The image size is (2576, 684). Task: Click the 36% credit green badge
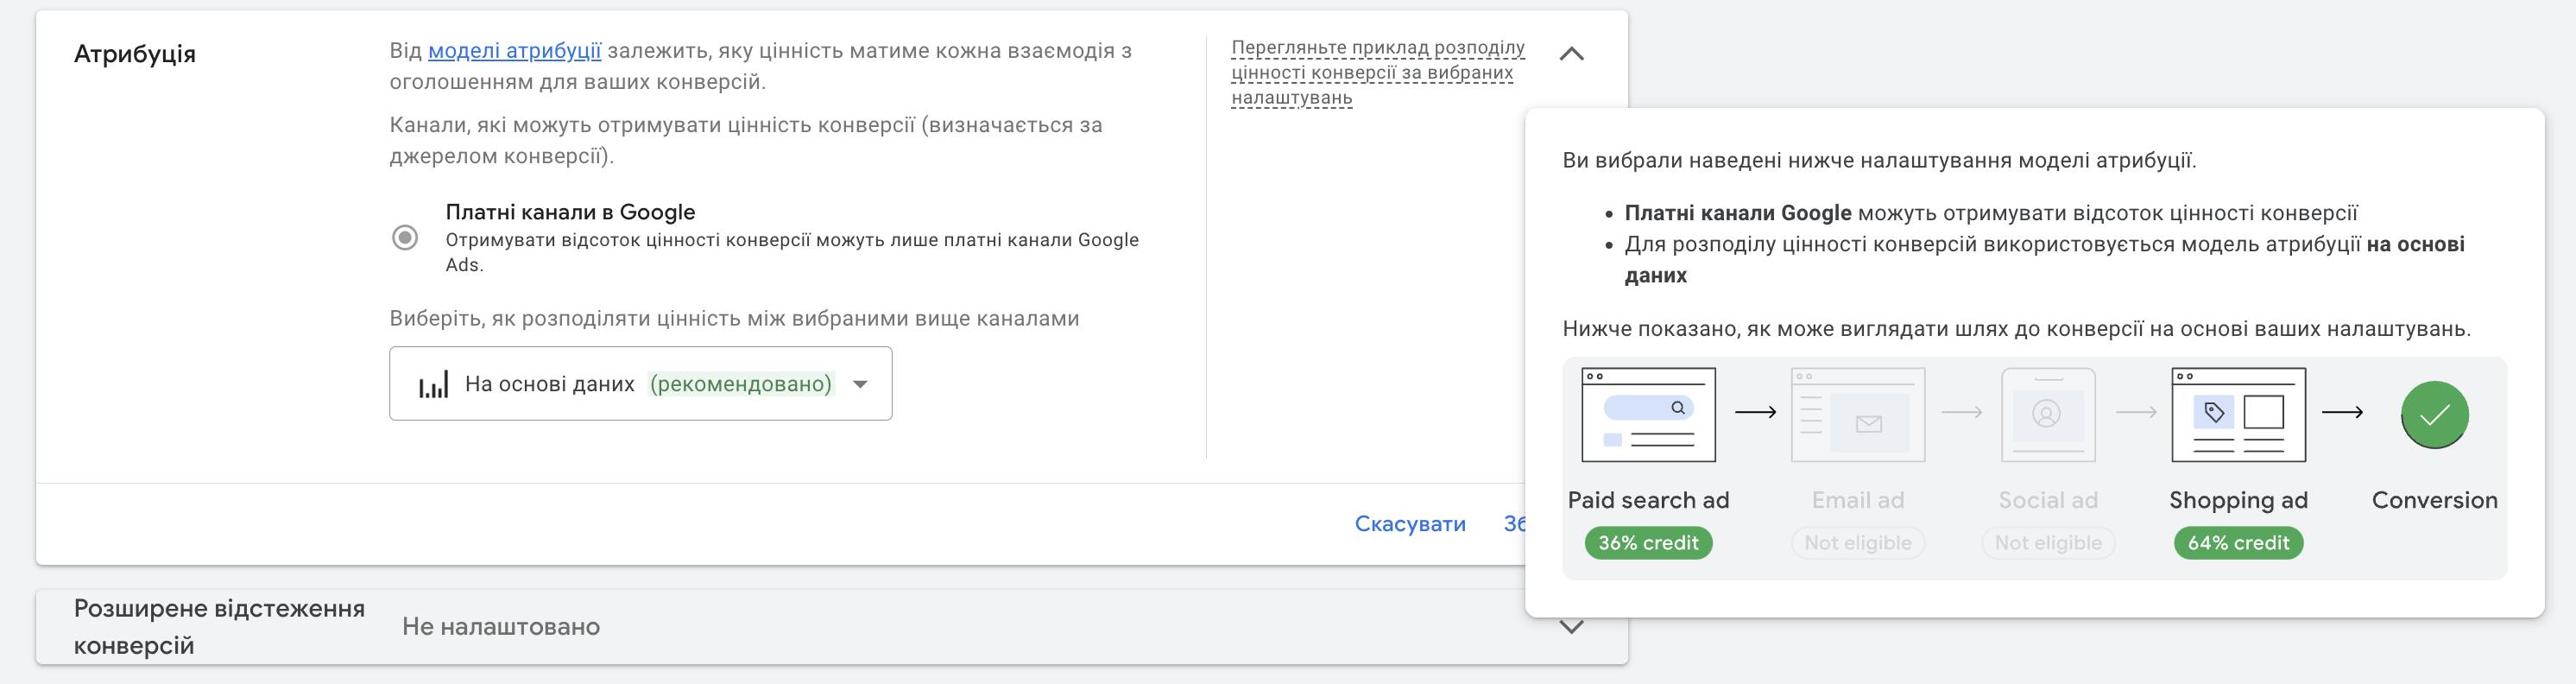(1648, 543)
